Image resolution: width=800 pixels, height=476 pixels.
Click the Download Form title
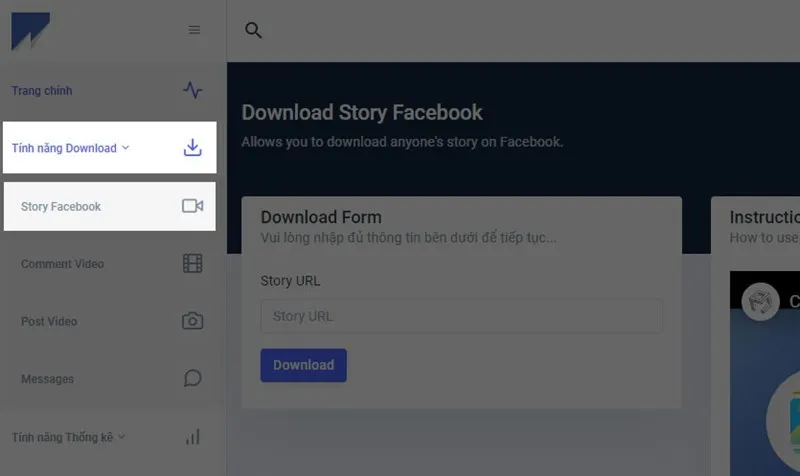[x=321, y=217]
